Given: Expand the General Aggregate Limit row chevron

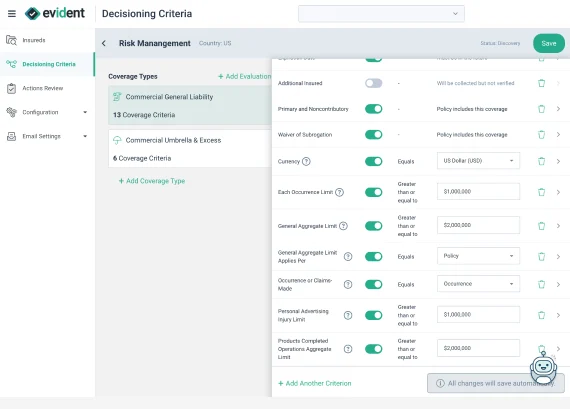Looking at the screenshot, I should (x=558, y=226).
